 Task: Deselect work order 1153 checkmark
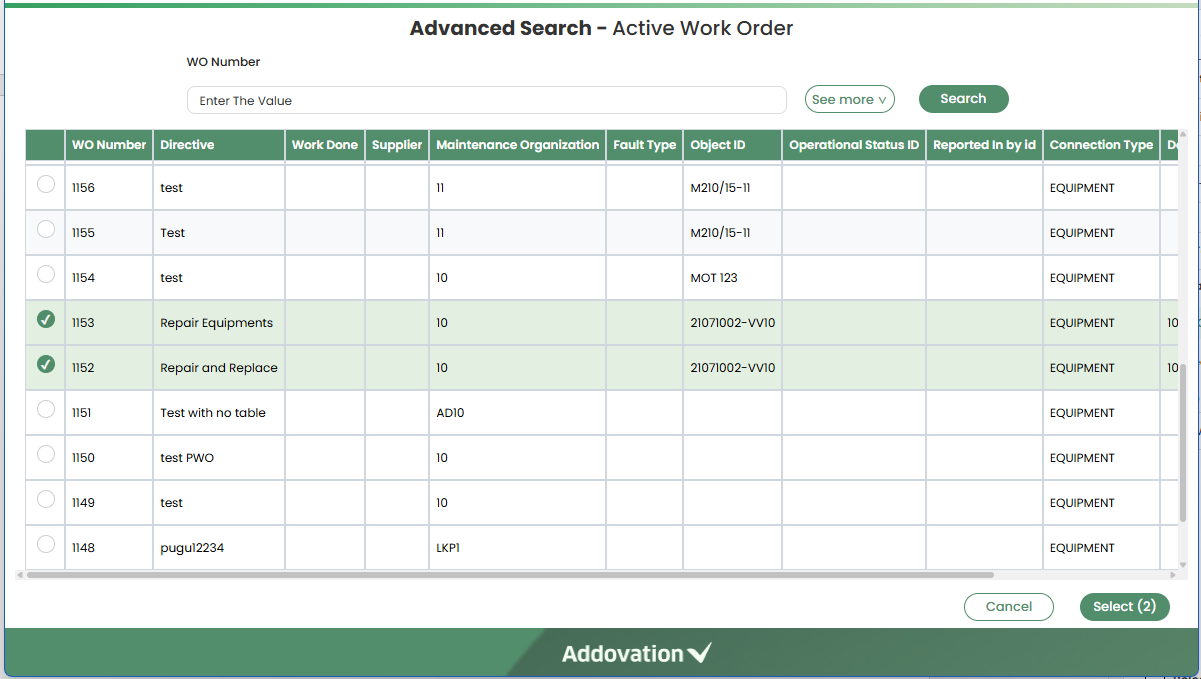coord(46,320)
